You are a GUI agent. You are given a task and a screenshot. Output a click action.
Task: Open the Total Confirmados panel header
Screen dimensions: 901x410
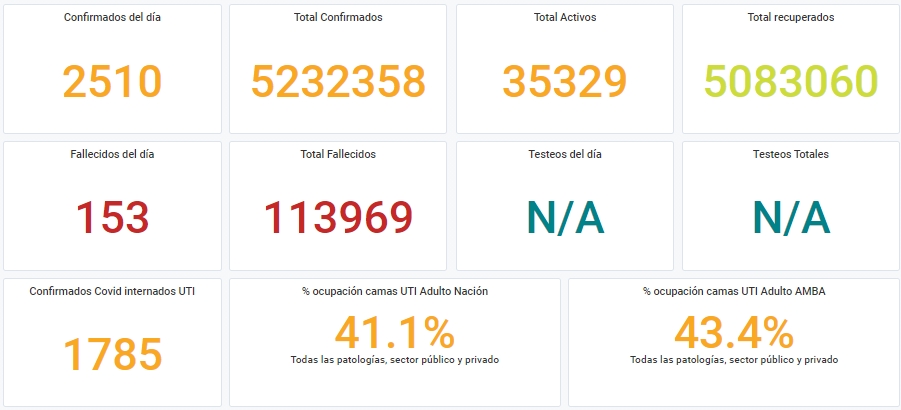(x=338, y=17)
